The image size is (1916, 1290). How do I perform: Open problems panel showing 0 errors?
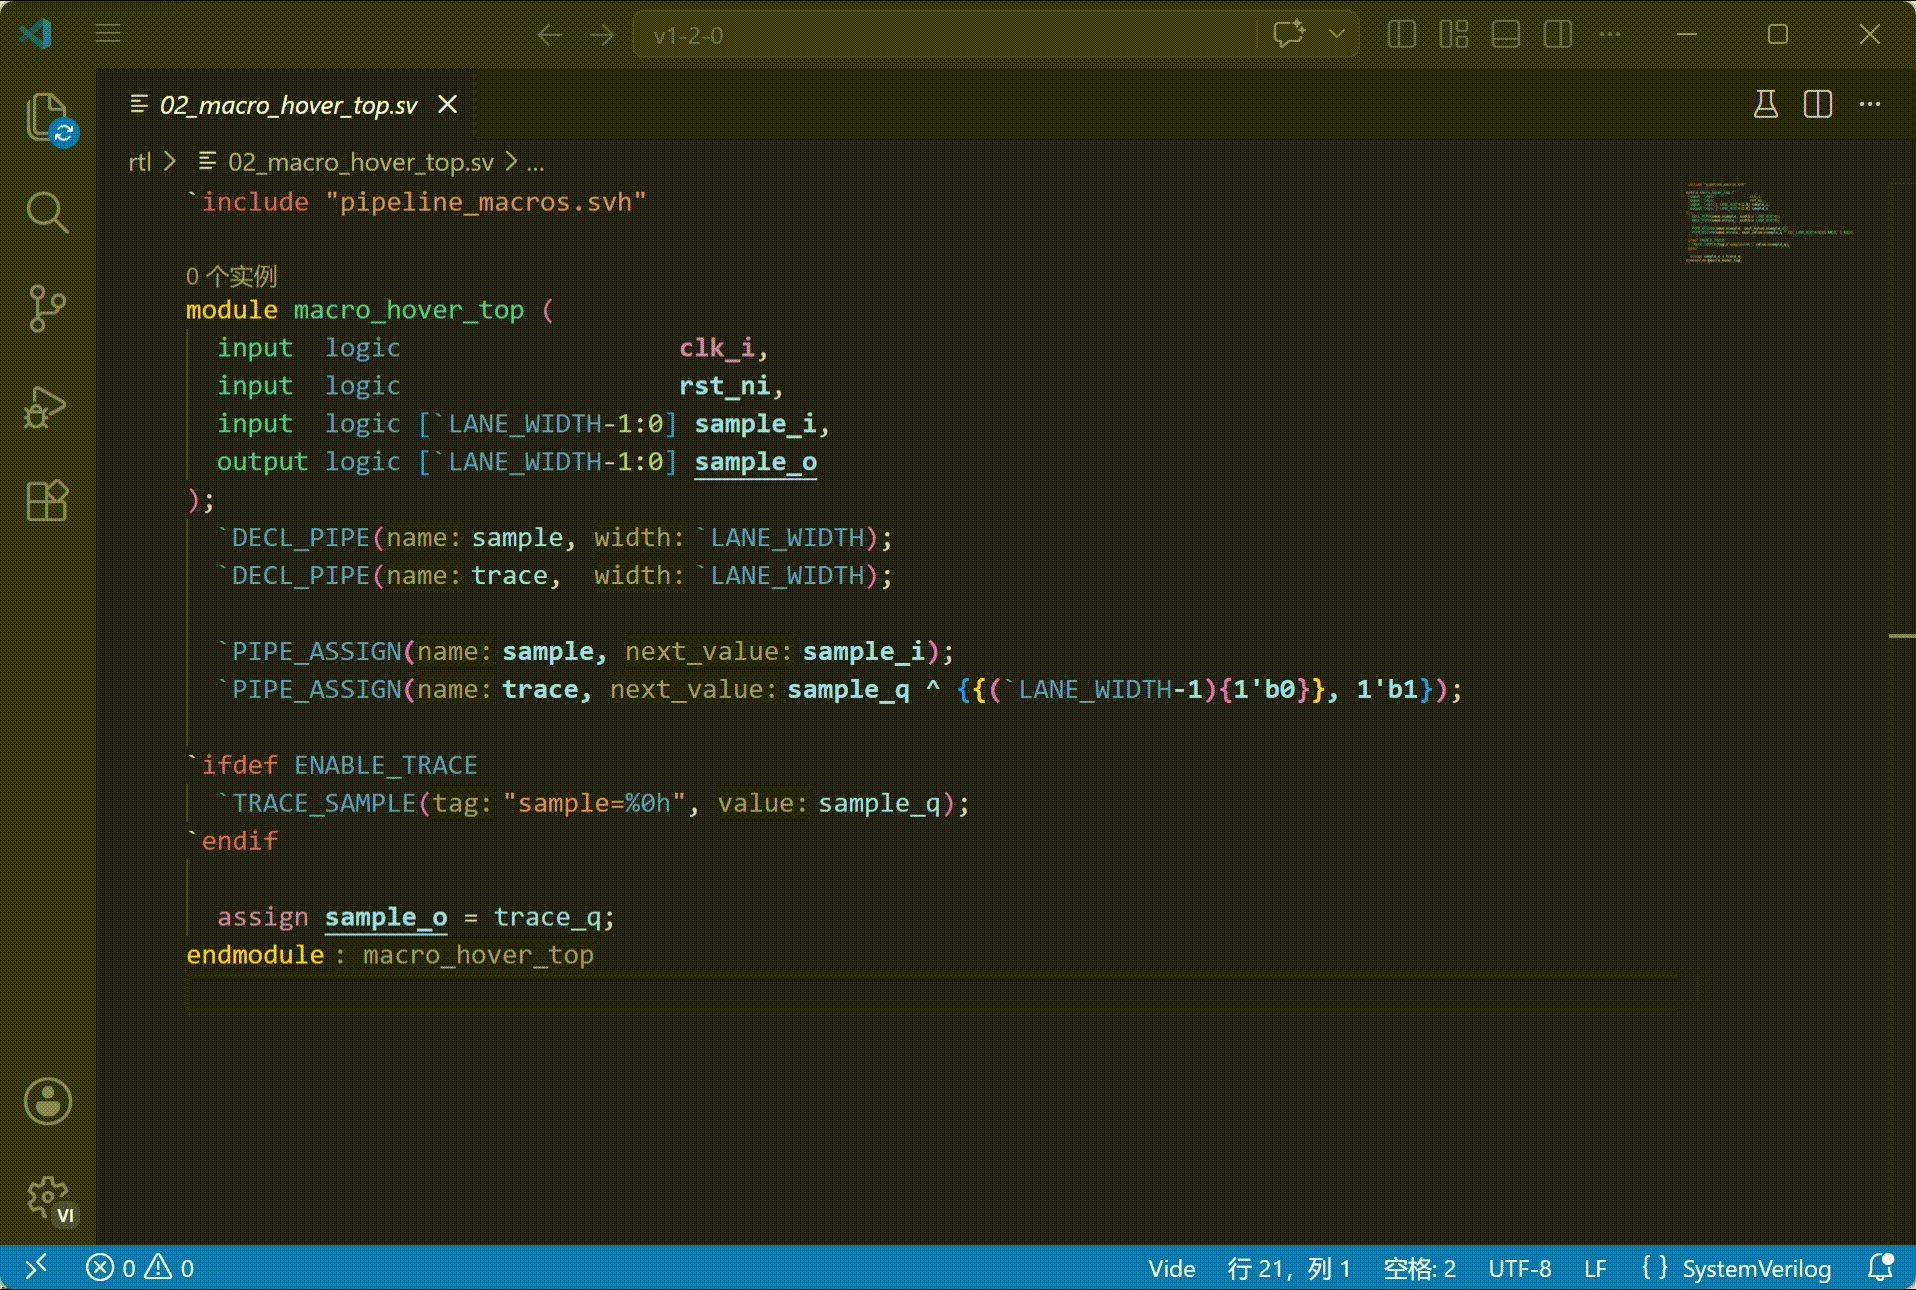(139, 1268)
